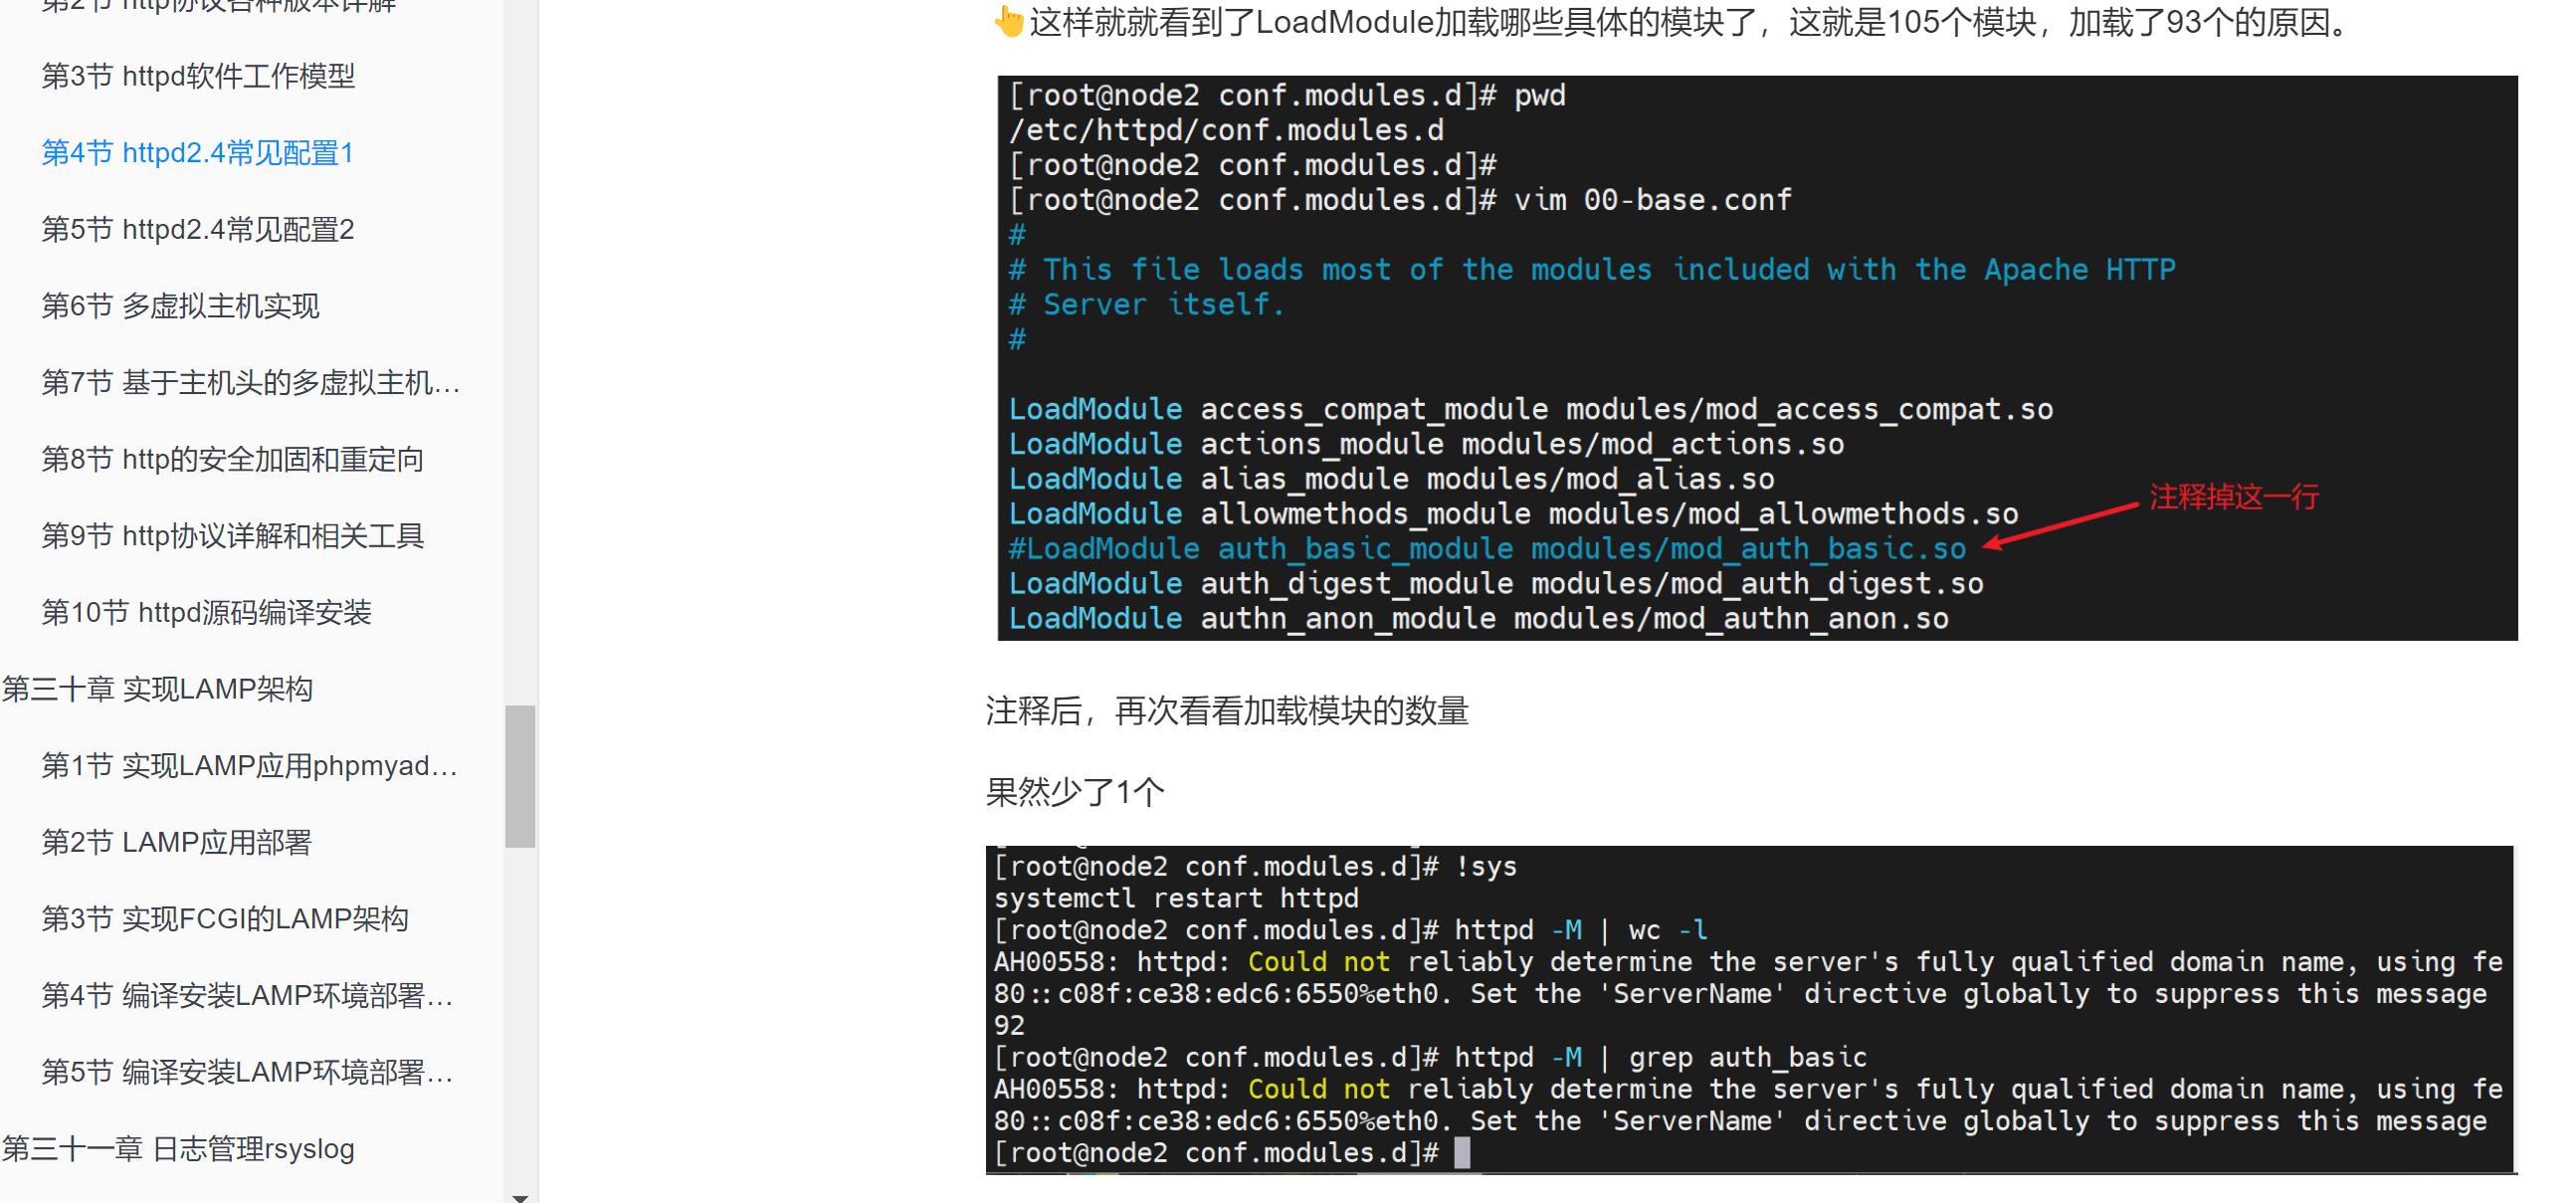Viewport: 2576px width, 1203px height.
Task: Open 第7节 基于主机头的多虚拟主机 section
Action: pos(252,382)
